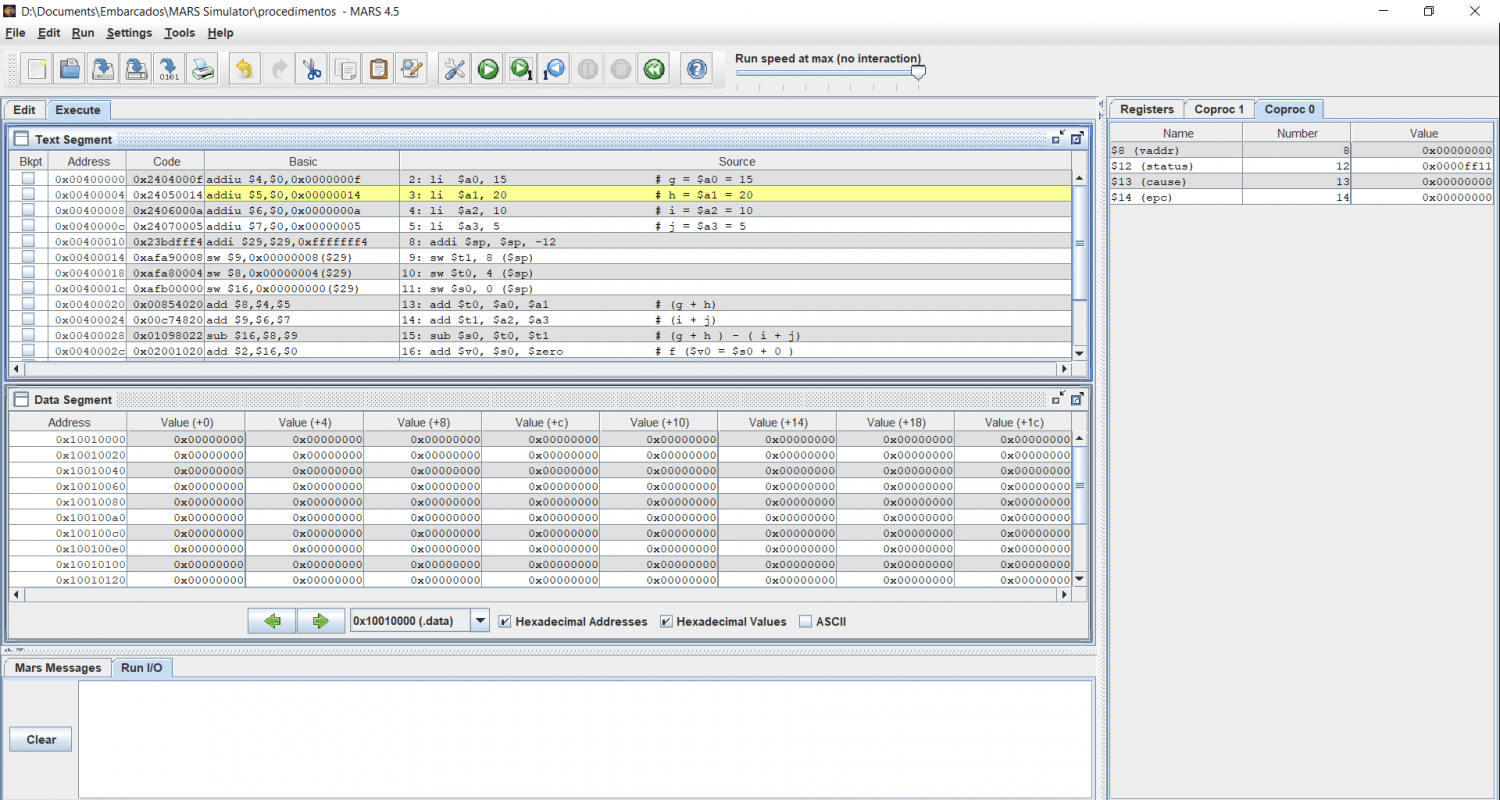Image resolution: width=1500 pixels, height=800 pixels.
Task: Open the File menu
Action: coord(15,33)
